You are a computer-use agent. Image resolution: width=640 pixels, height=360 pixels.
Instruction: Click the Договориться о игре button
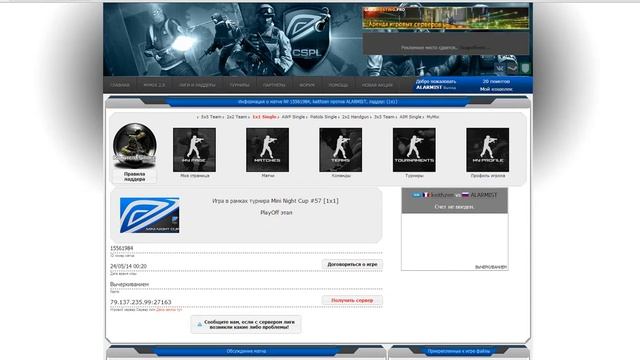click(x=352, y=264)
